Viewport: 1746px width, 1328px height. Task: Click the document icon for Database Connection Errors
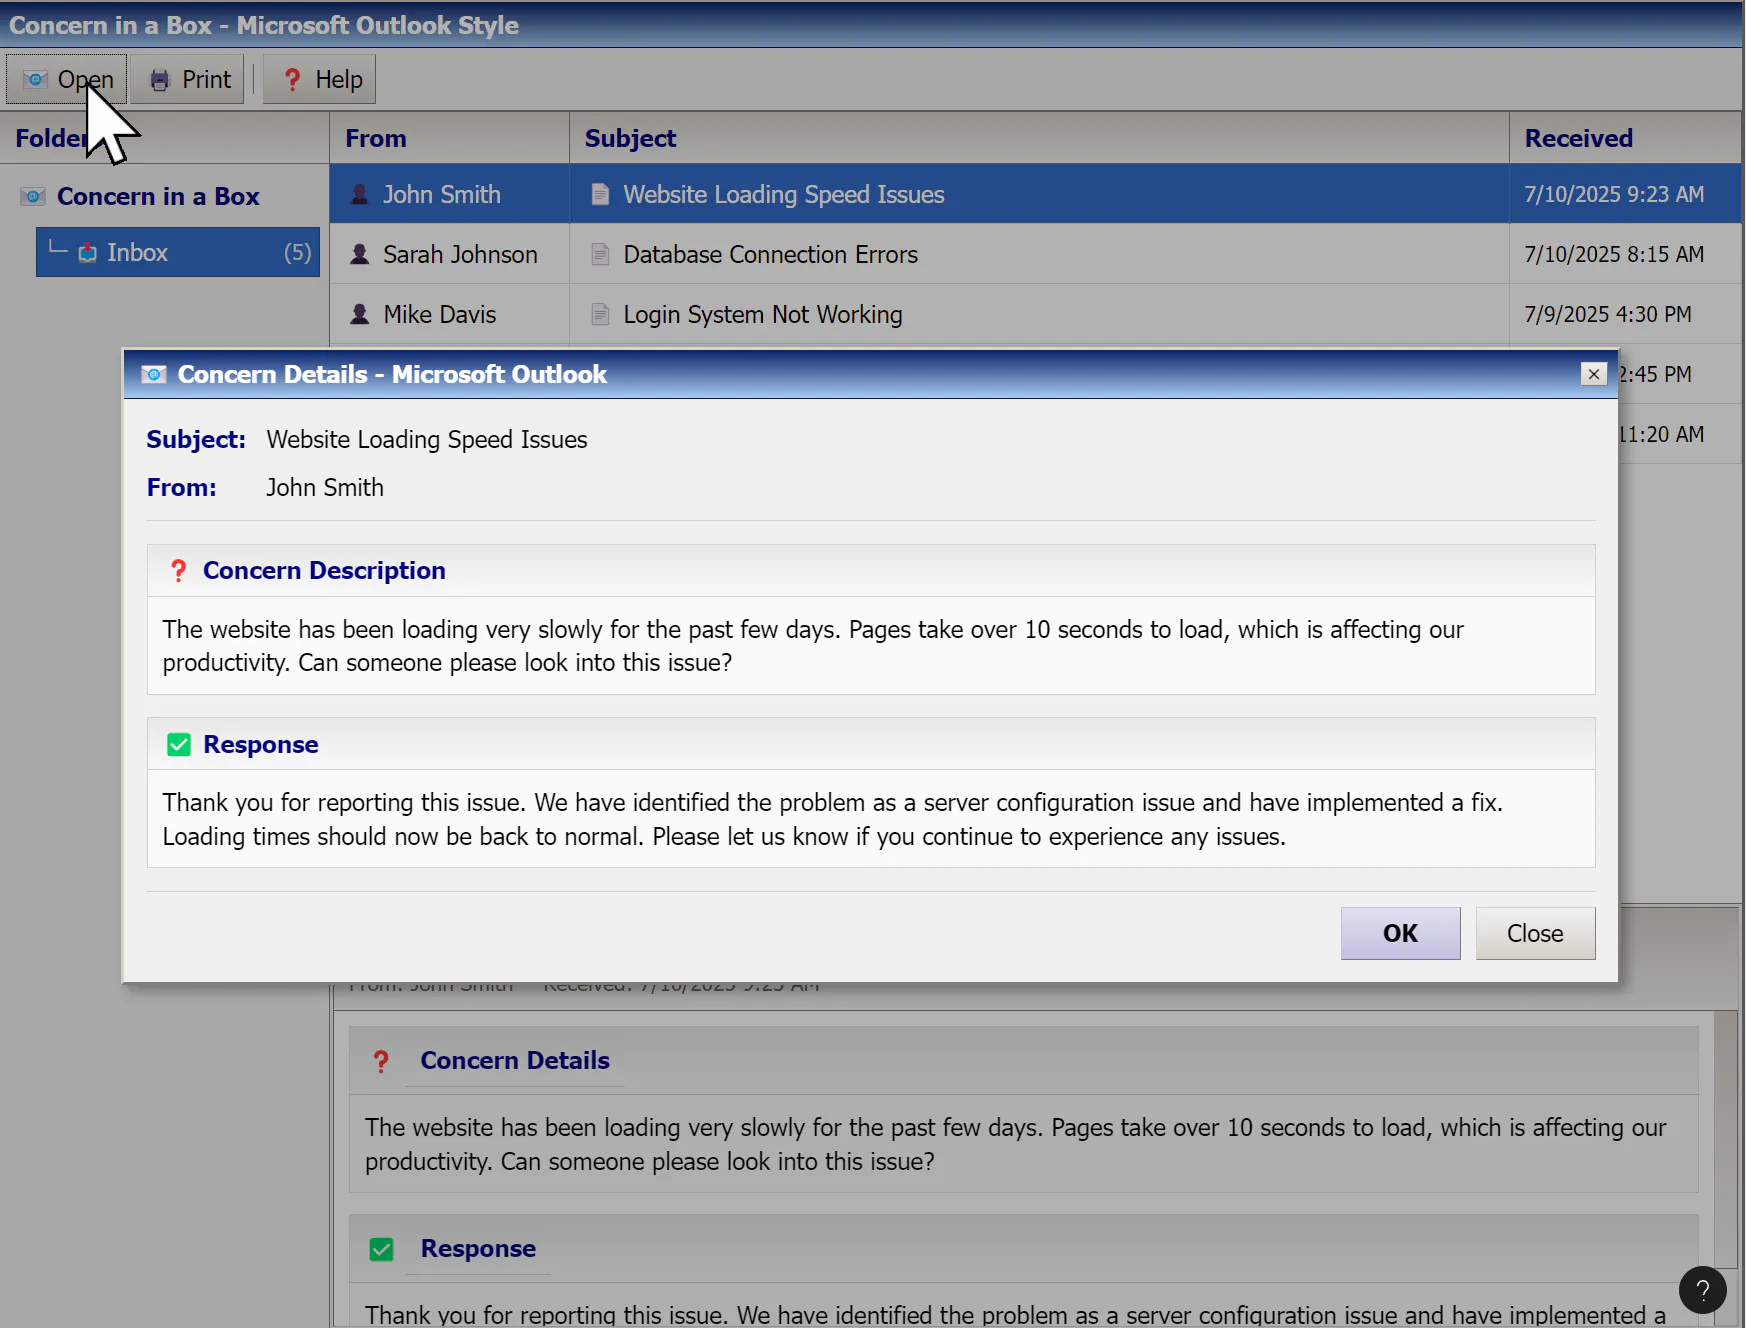pyautogui.click(x=600, y=254)
